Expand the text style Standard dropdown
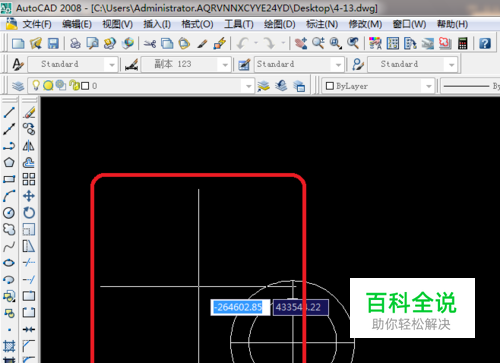This screenshot has height=363, width=500. [112, 65]
